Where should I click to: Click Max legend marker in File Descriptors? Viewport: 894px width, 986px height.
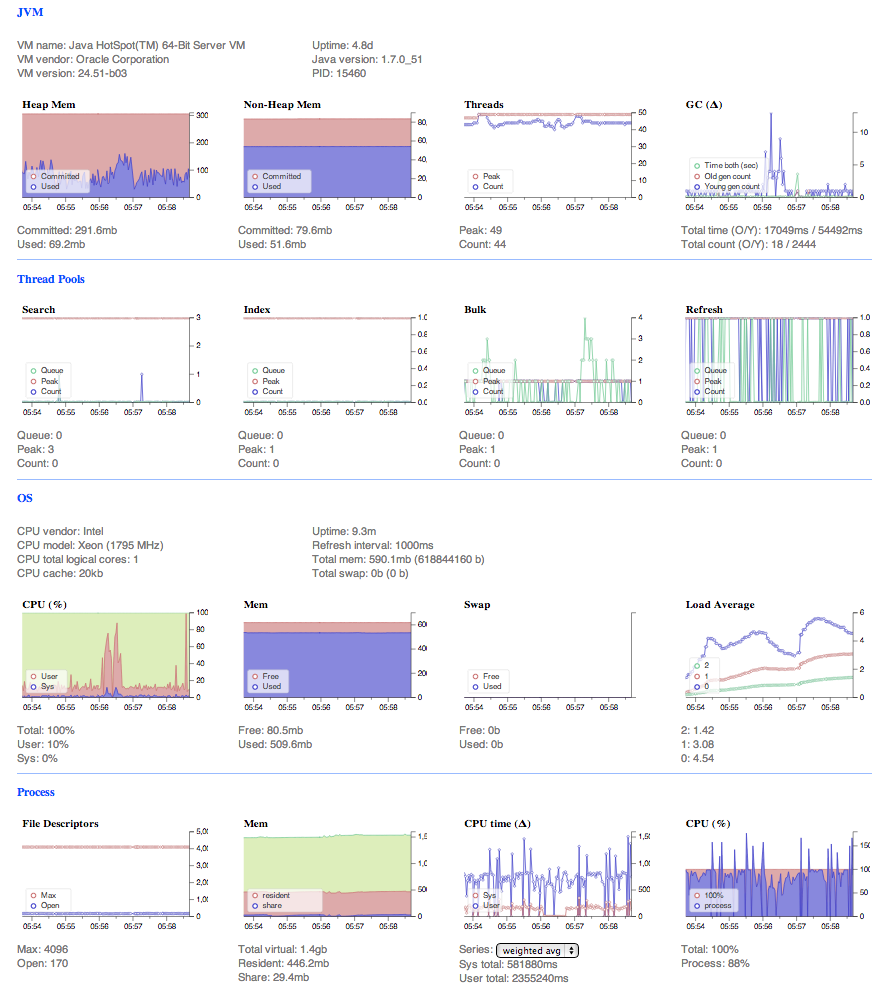pos(34,895)
